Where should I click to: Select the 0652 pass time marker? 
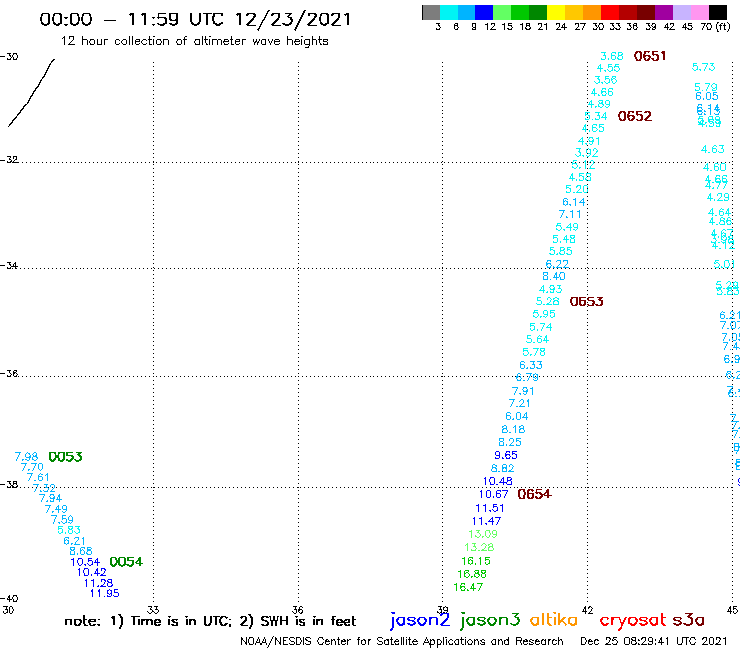(x=635, y=116)
